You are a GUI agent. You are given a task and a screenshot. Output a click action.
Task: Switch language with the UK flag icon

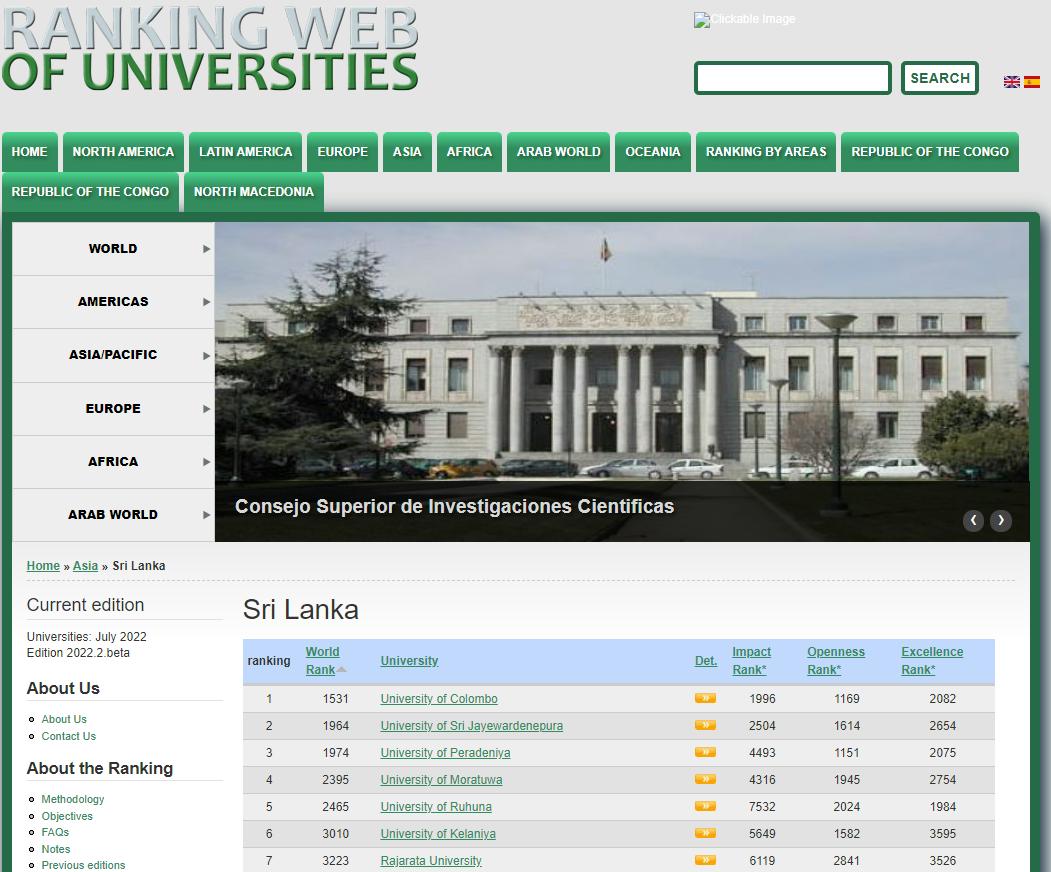(x=1011, y=82)
